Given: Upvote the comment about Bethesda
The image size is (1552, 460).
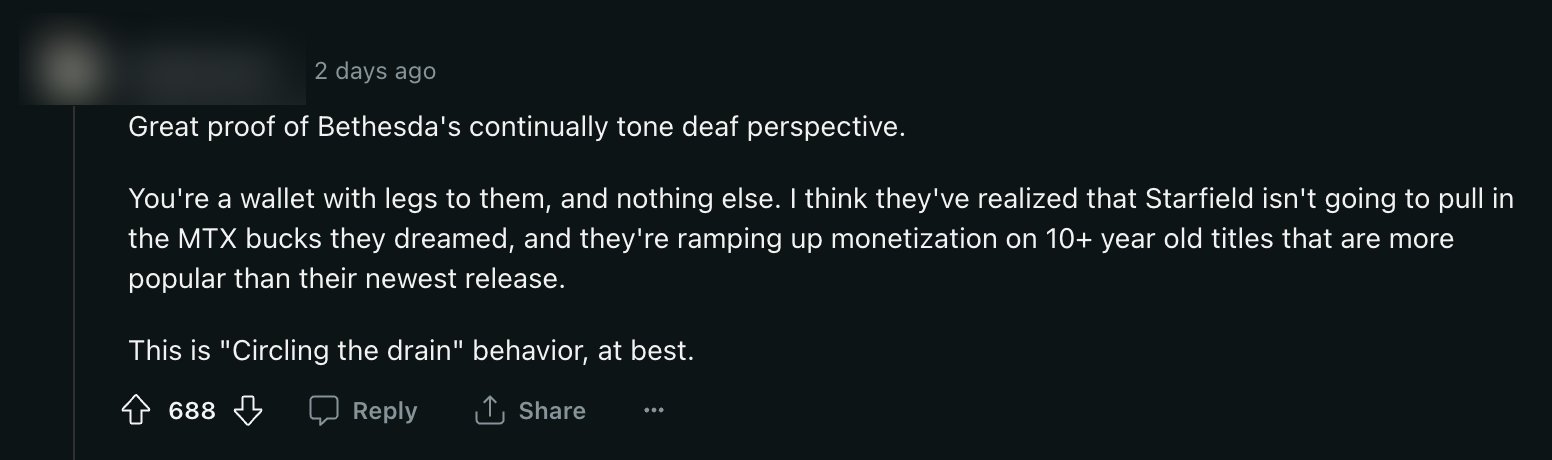Looking at the screenshot, I should pyautogui.click(x=136, y=411).
